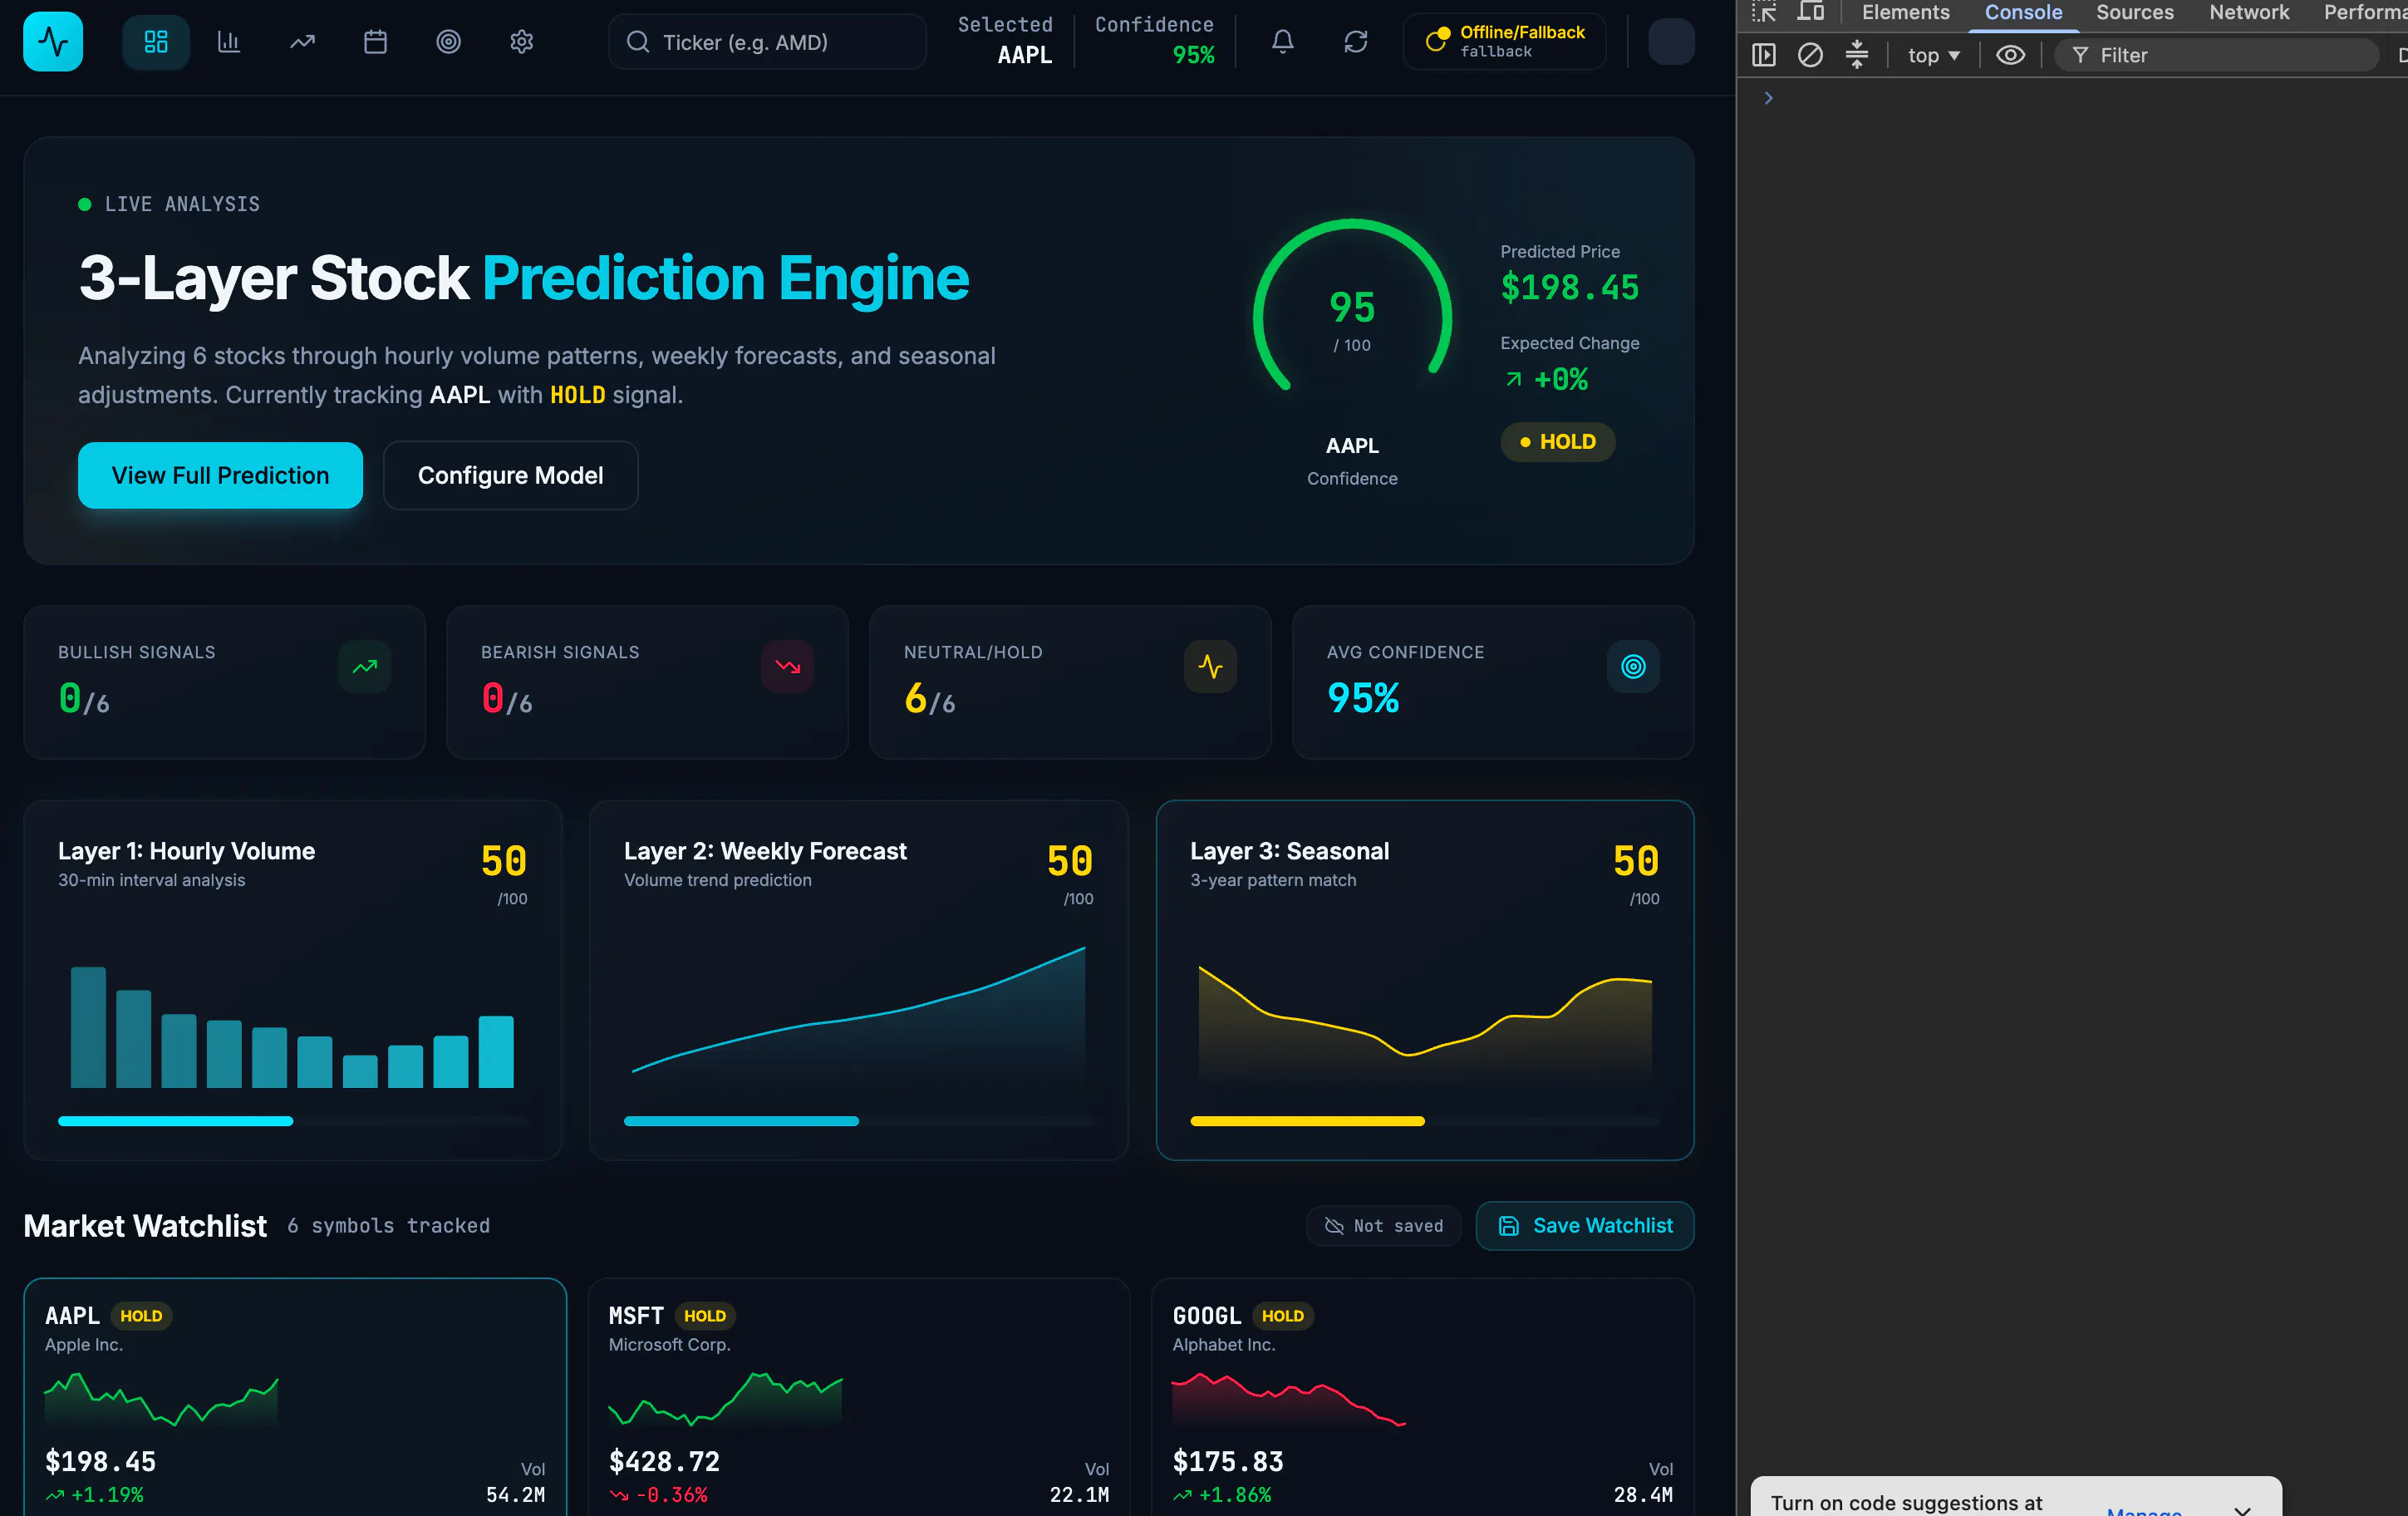Viewport: 2408px width, 1516px height.
Task: Click the Avg Confidence 95% value
Action: [x=1363, y=697]
